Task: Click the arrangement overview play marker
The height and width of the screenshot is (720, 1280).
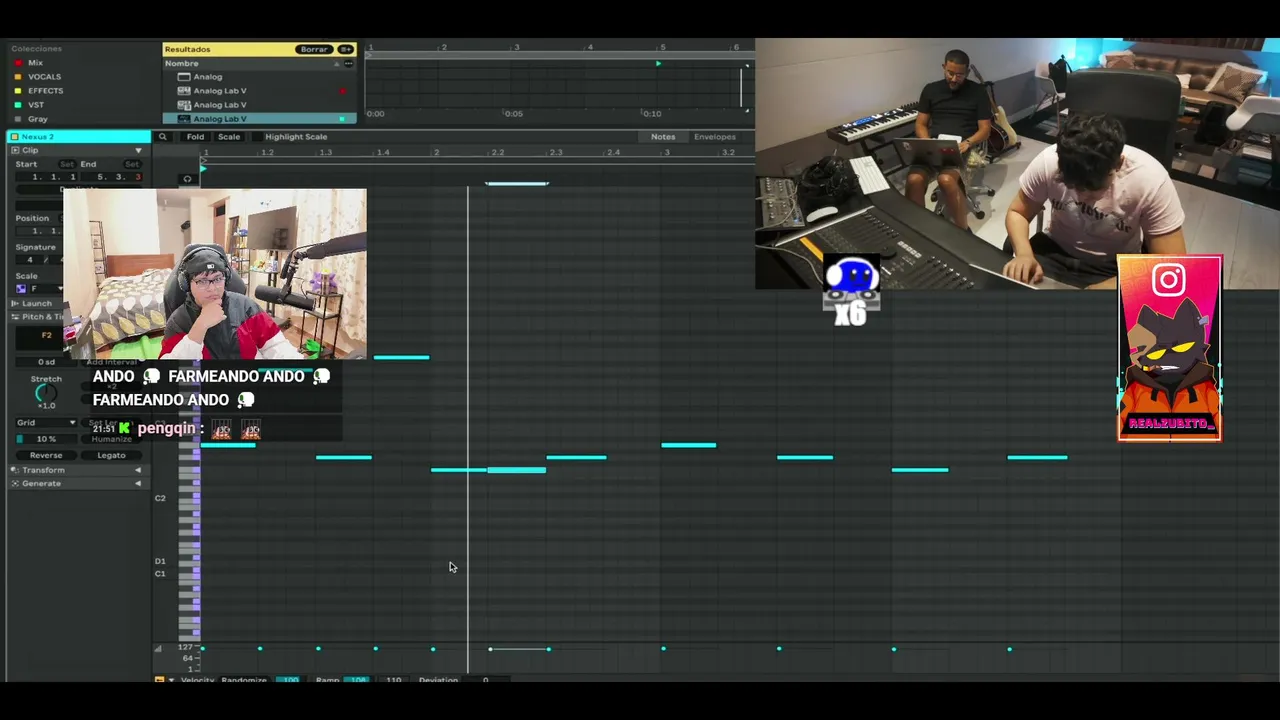Action: click(x=658, y=64)
